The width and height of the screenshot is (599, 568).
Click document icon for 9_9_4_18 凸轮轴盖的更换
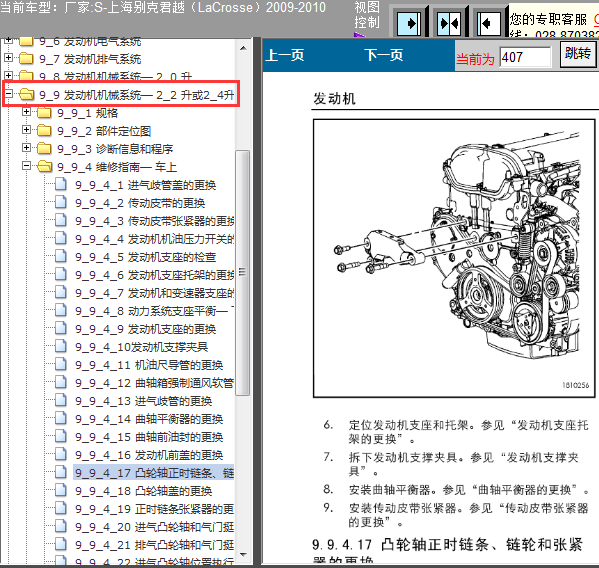click(x=60, y=490)
